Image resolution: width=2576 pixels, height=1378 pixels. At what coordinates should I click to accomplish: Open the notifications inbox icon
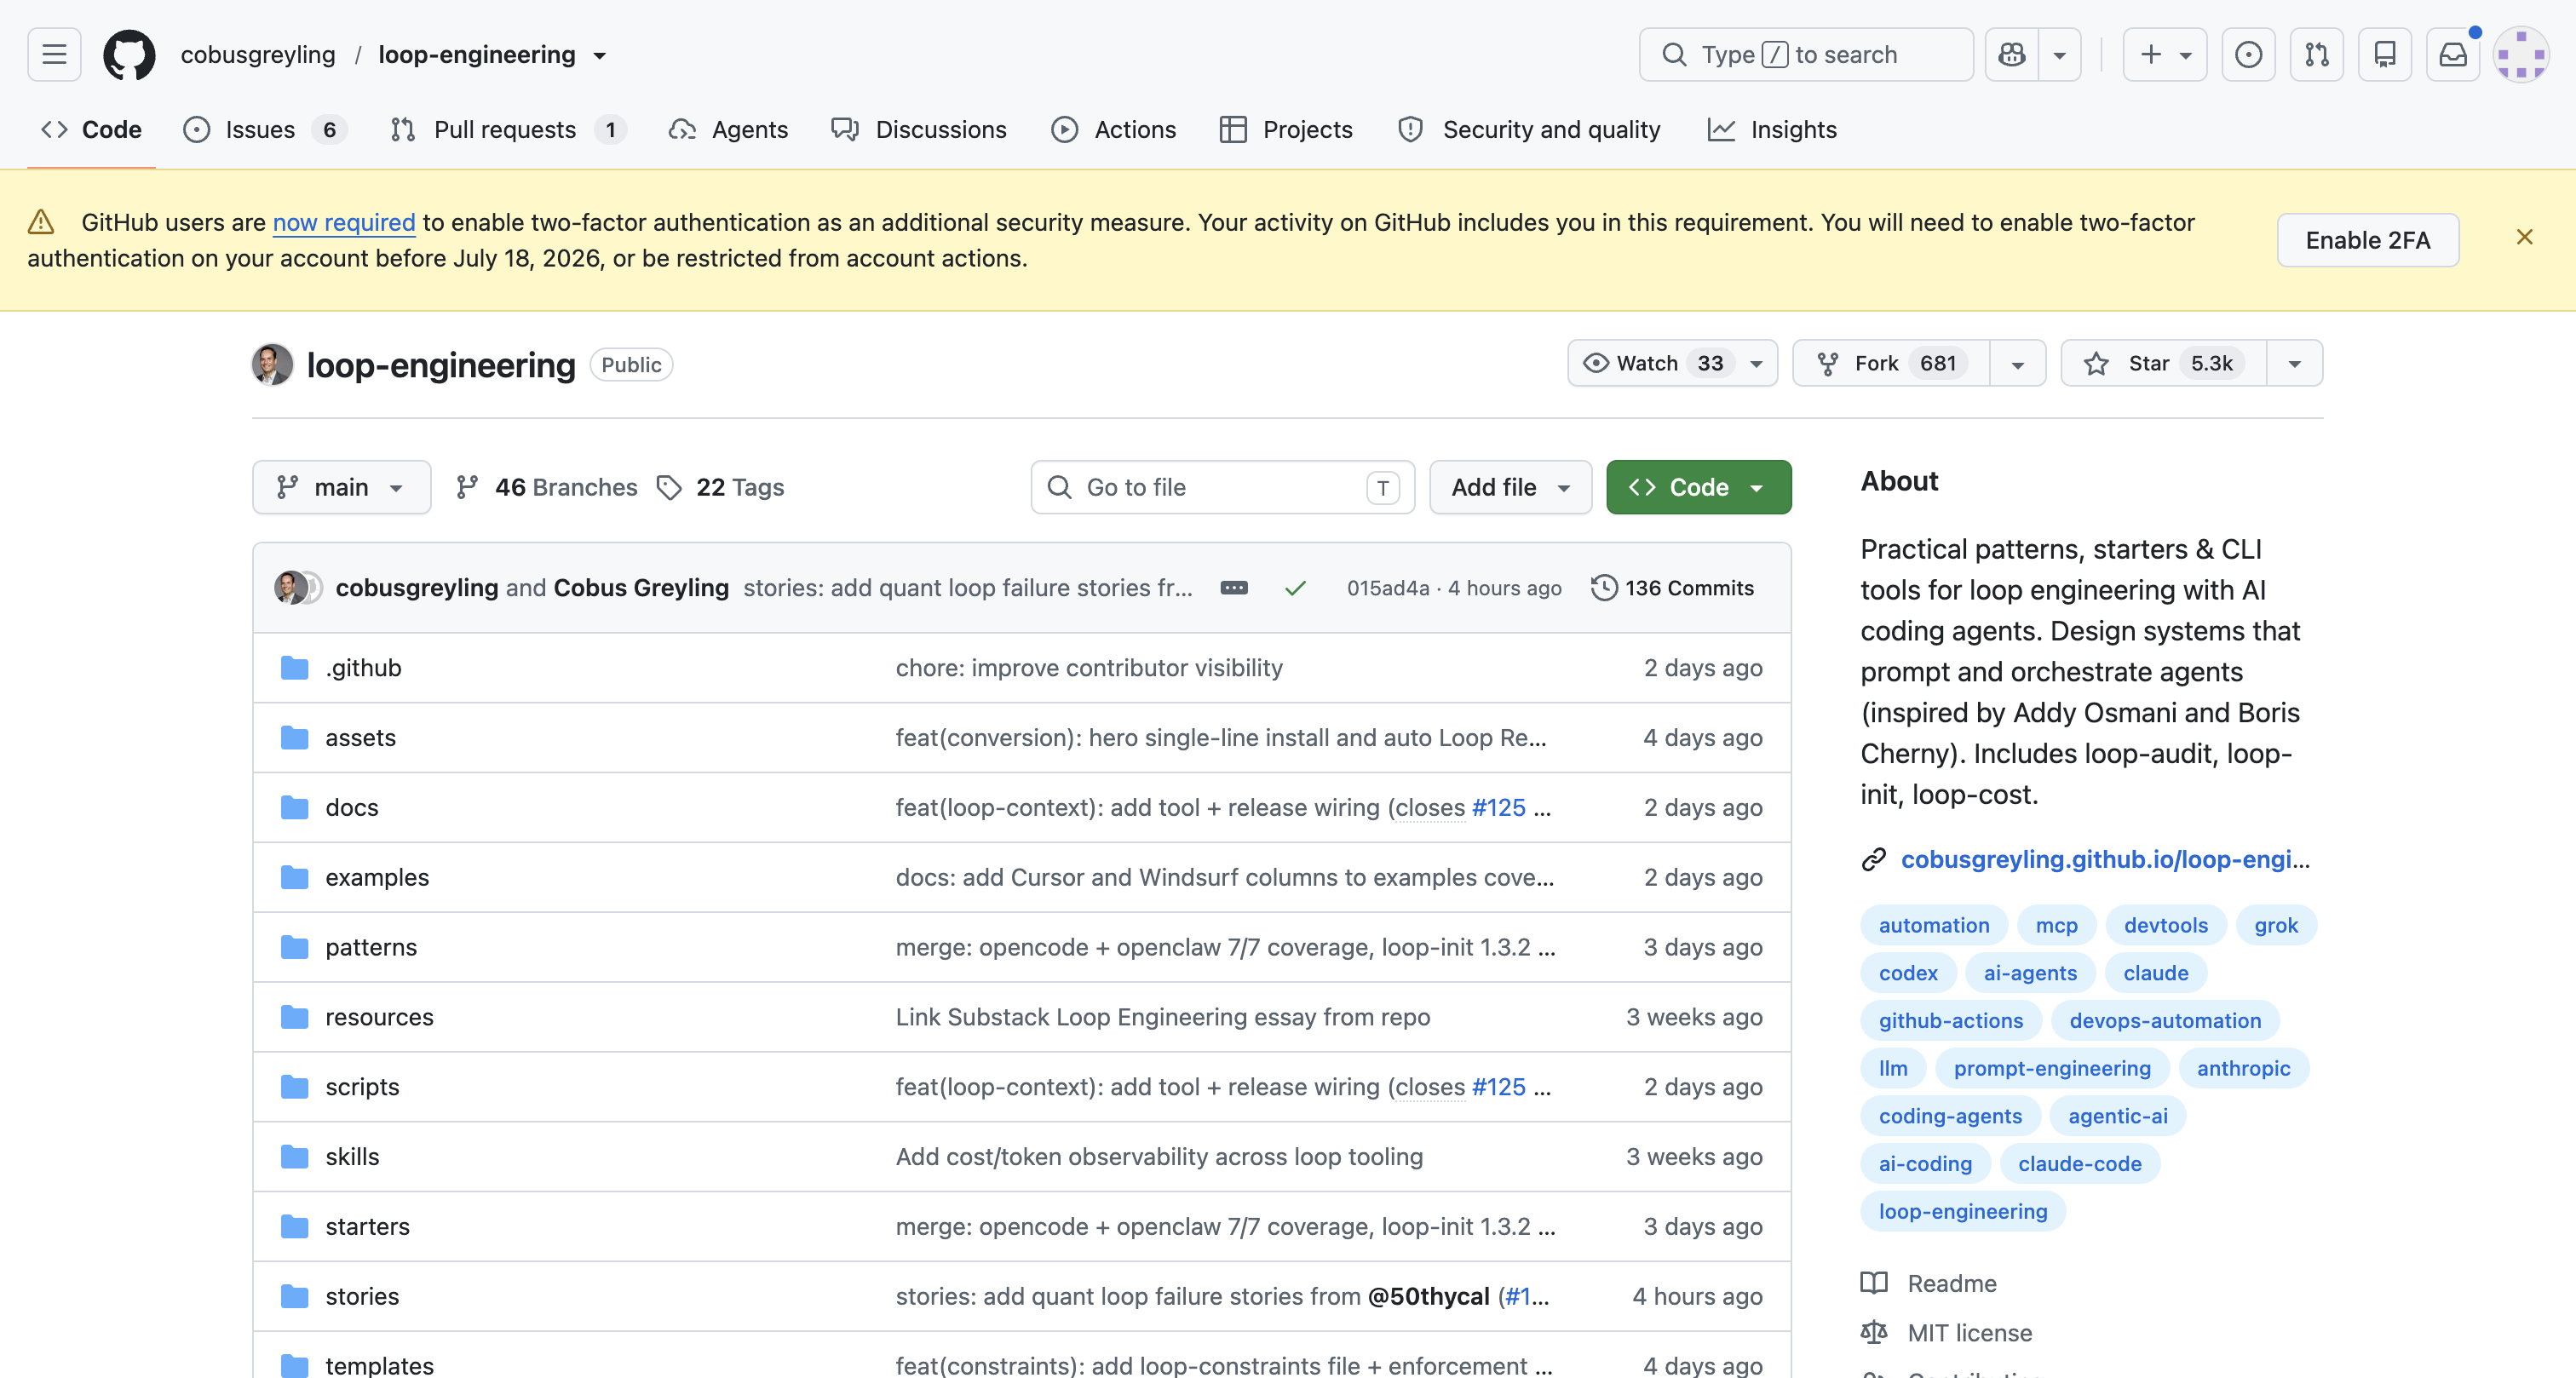(2453, 54)
